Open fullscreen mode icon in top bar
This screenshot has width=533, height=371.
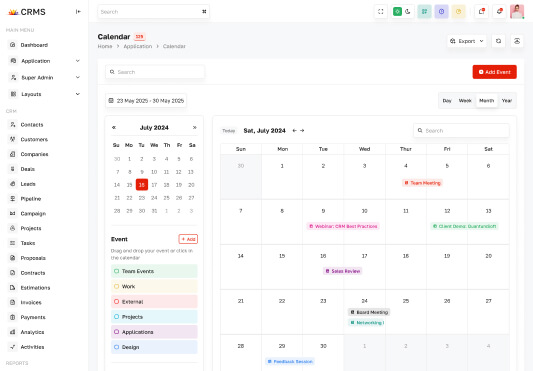click(381, 12)
